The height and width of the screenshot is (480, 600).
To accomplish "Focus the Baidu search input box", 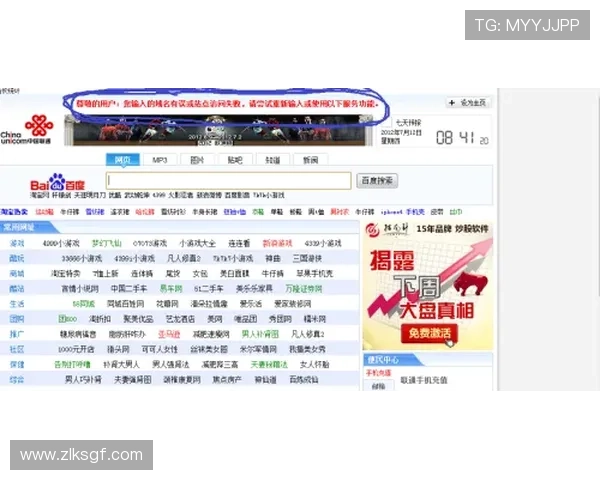I will [228, 181].
